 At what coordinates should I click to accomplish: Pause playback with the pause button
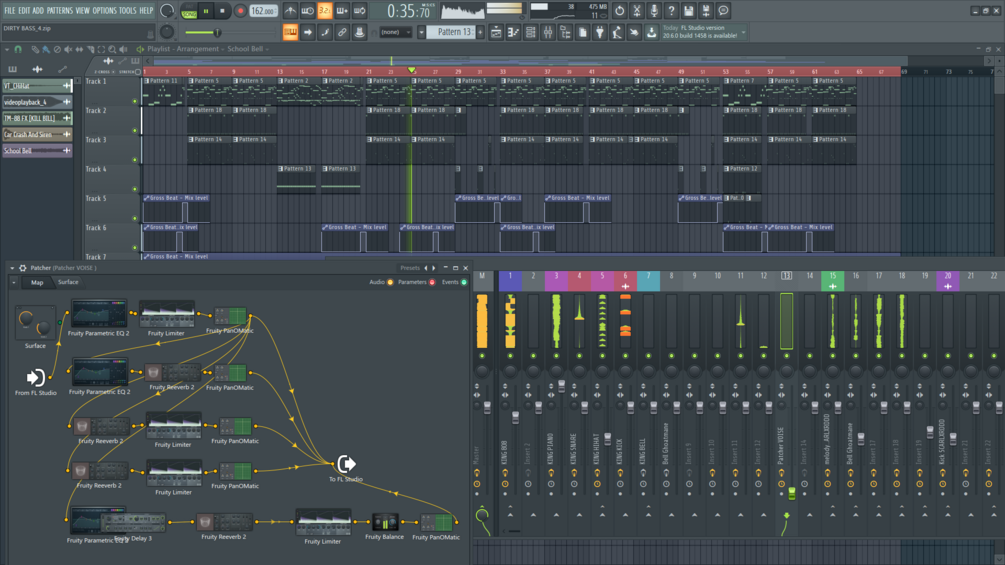click(206, 11)
